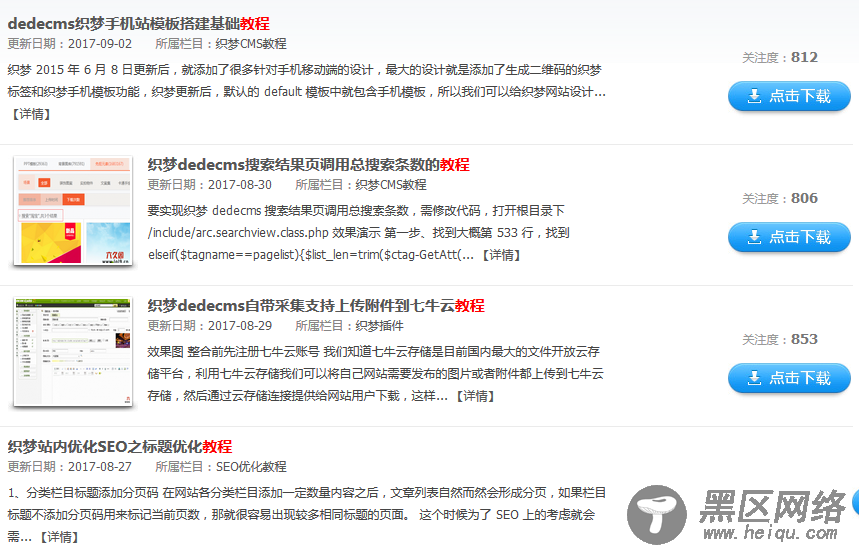
Task: Select 关注度 value 812
Action: click(804, 57)
